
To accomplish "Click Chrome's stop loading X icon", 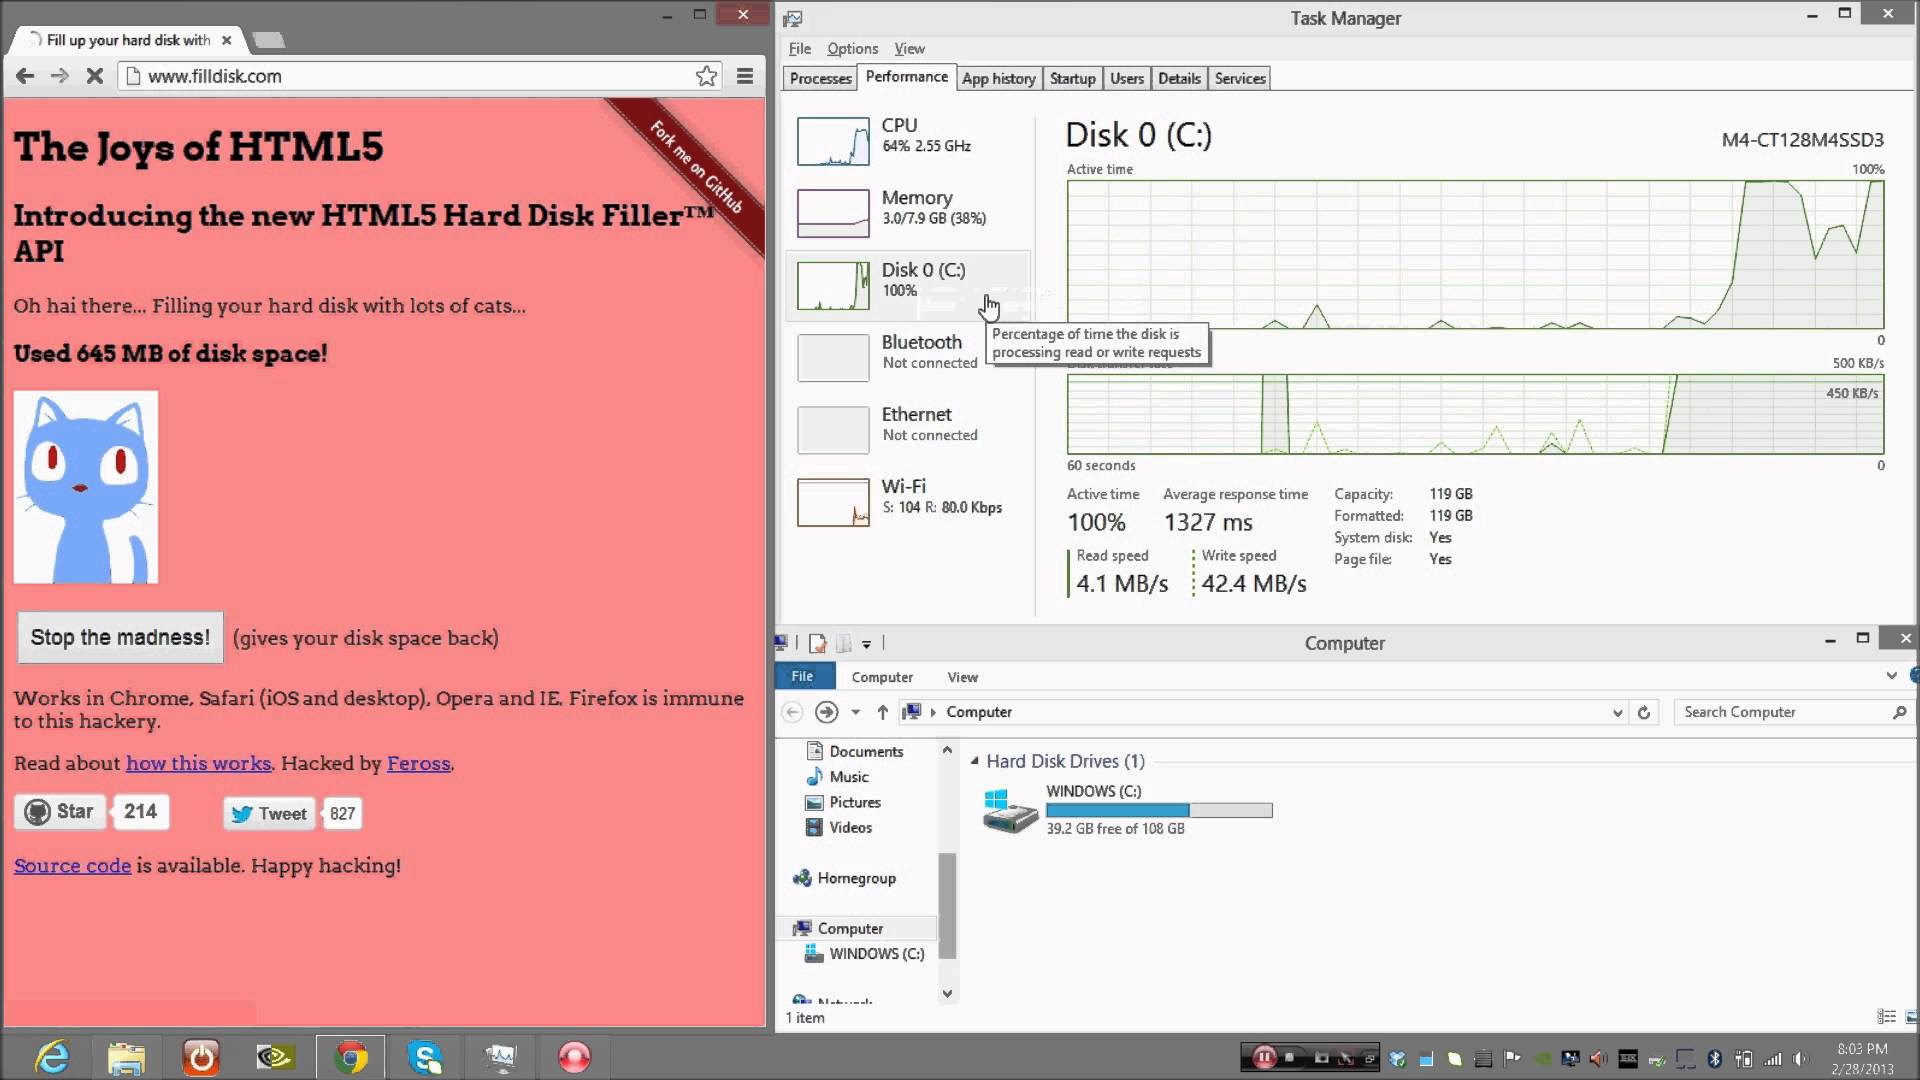I will (95, 76).
